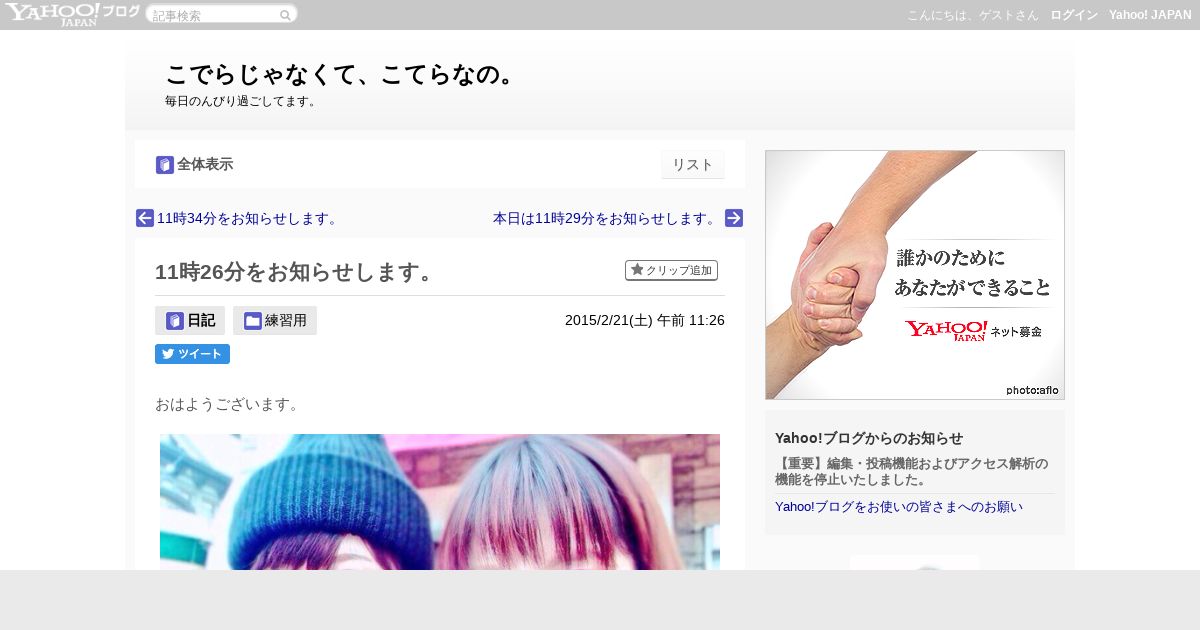Open post 11時34分をお知らせします。

pos(248,218)
